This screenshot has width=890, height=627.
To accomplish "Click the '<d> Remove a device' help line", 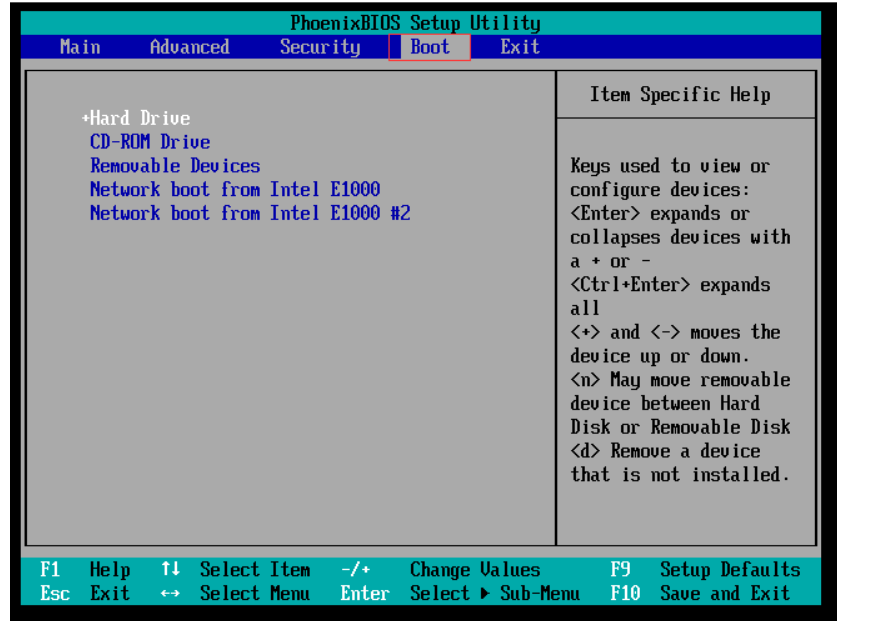I will pos(665,451).
